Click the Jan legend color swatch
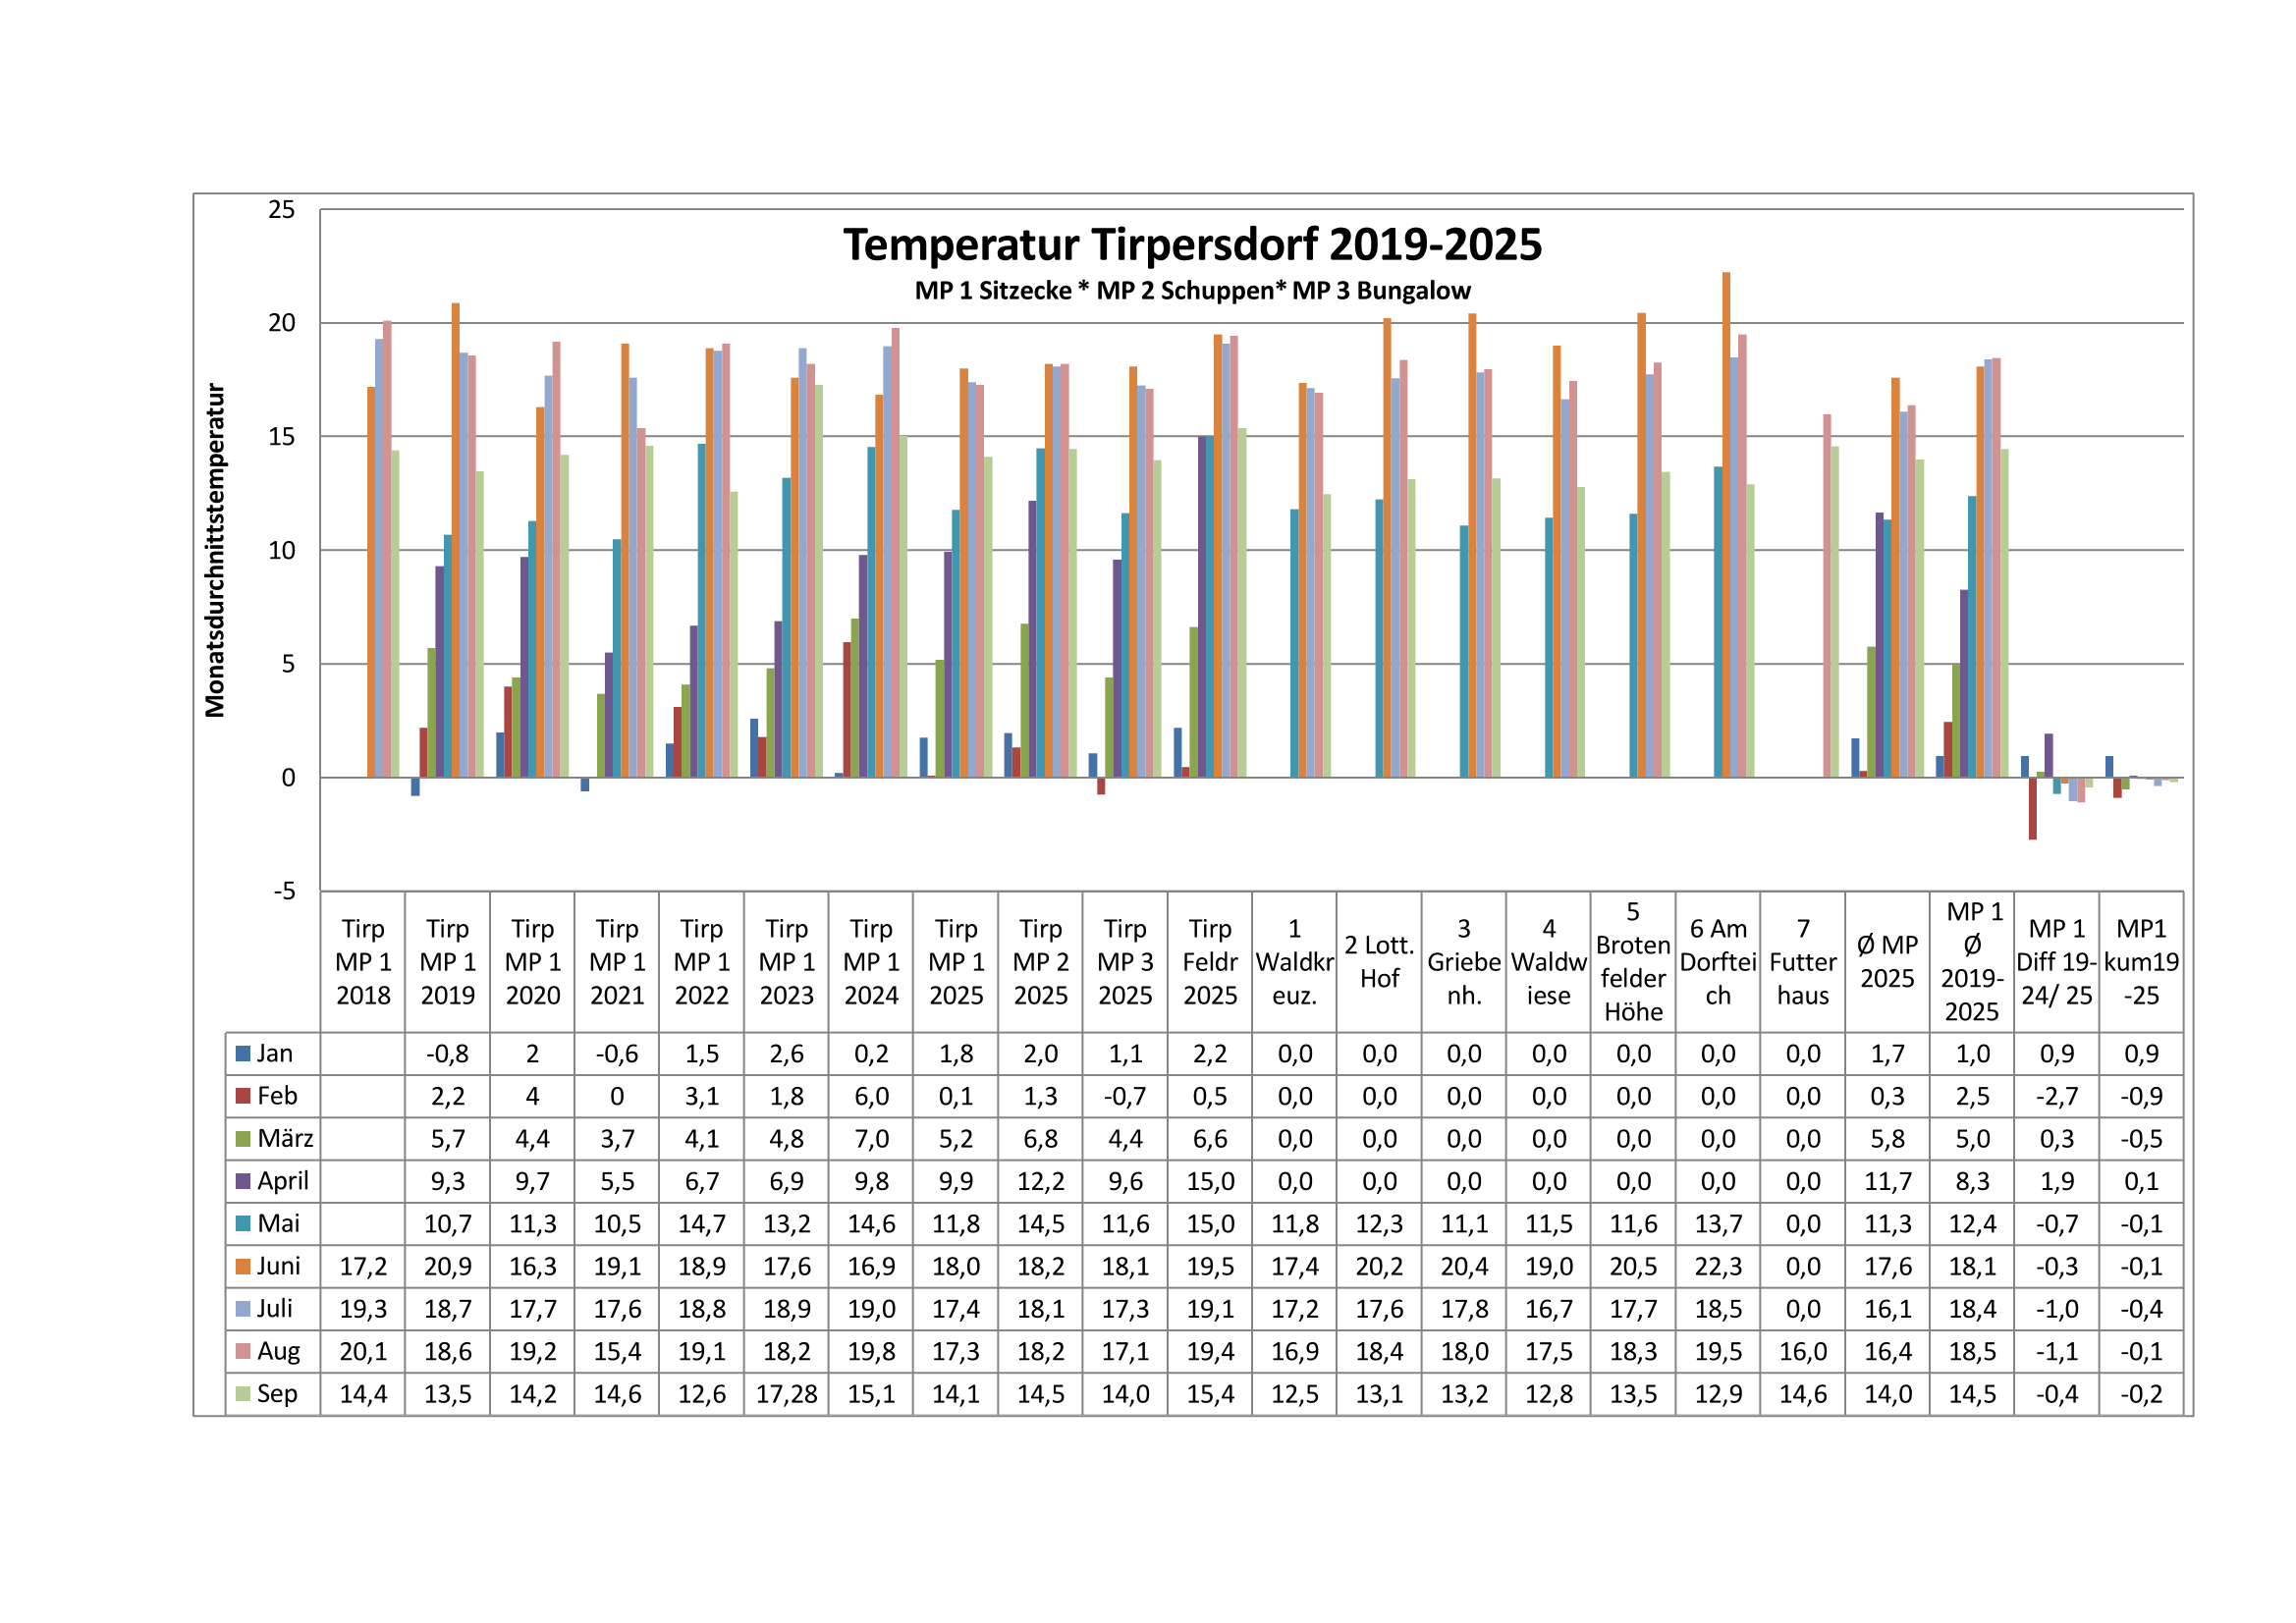The height and width of the screenshot is (1623, 2296). pos(242,1053)
